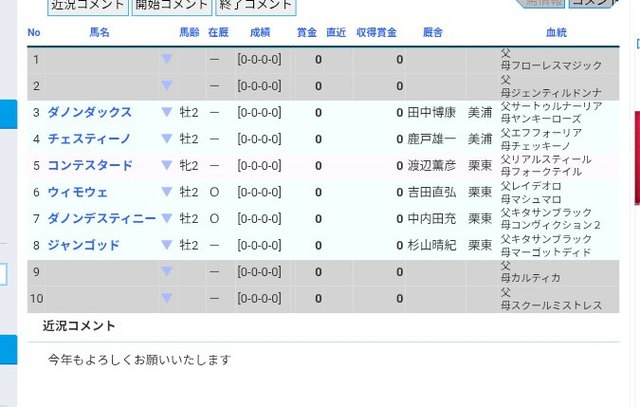Click dam name 母カルティカ
The height and width of the screenshot is (407, 640).
531,278
